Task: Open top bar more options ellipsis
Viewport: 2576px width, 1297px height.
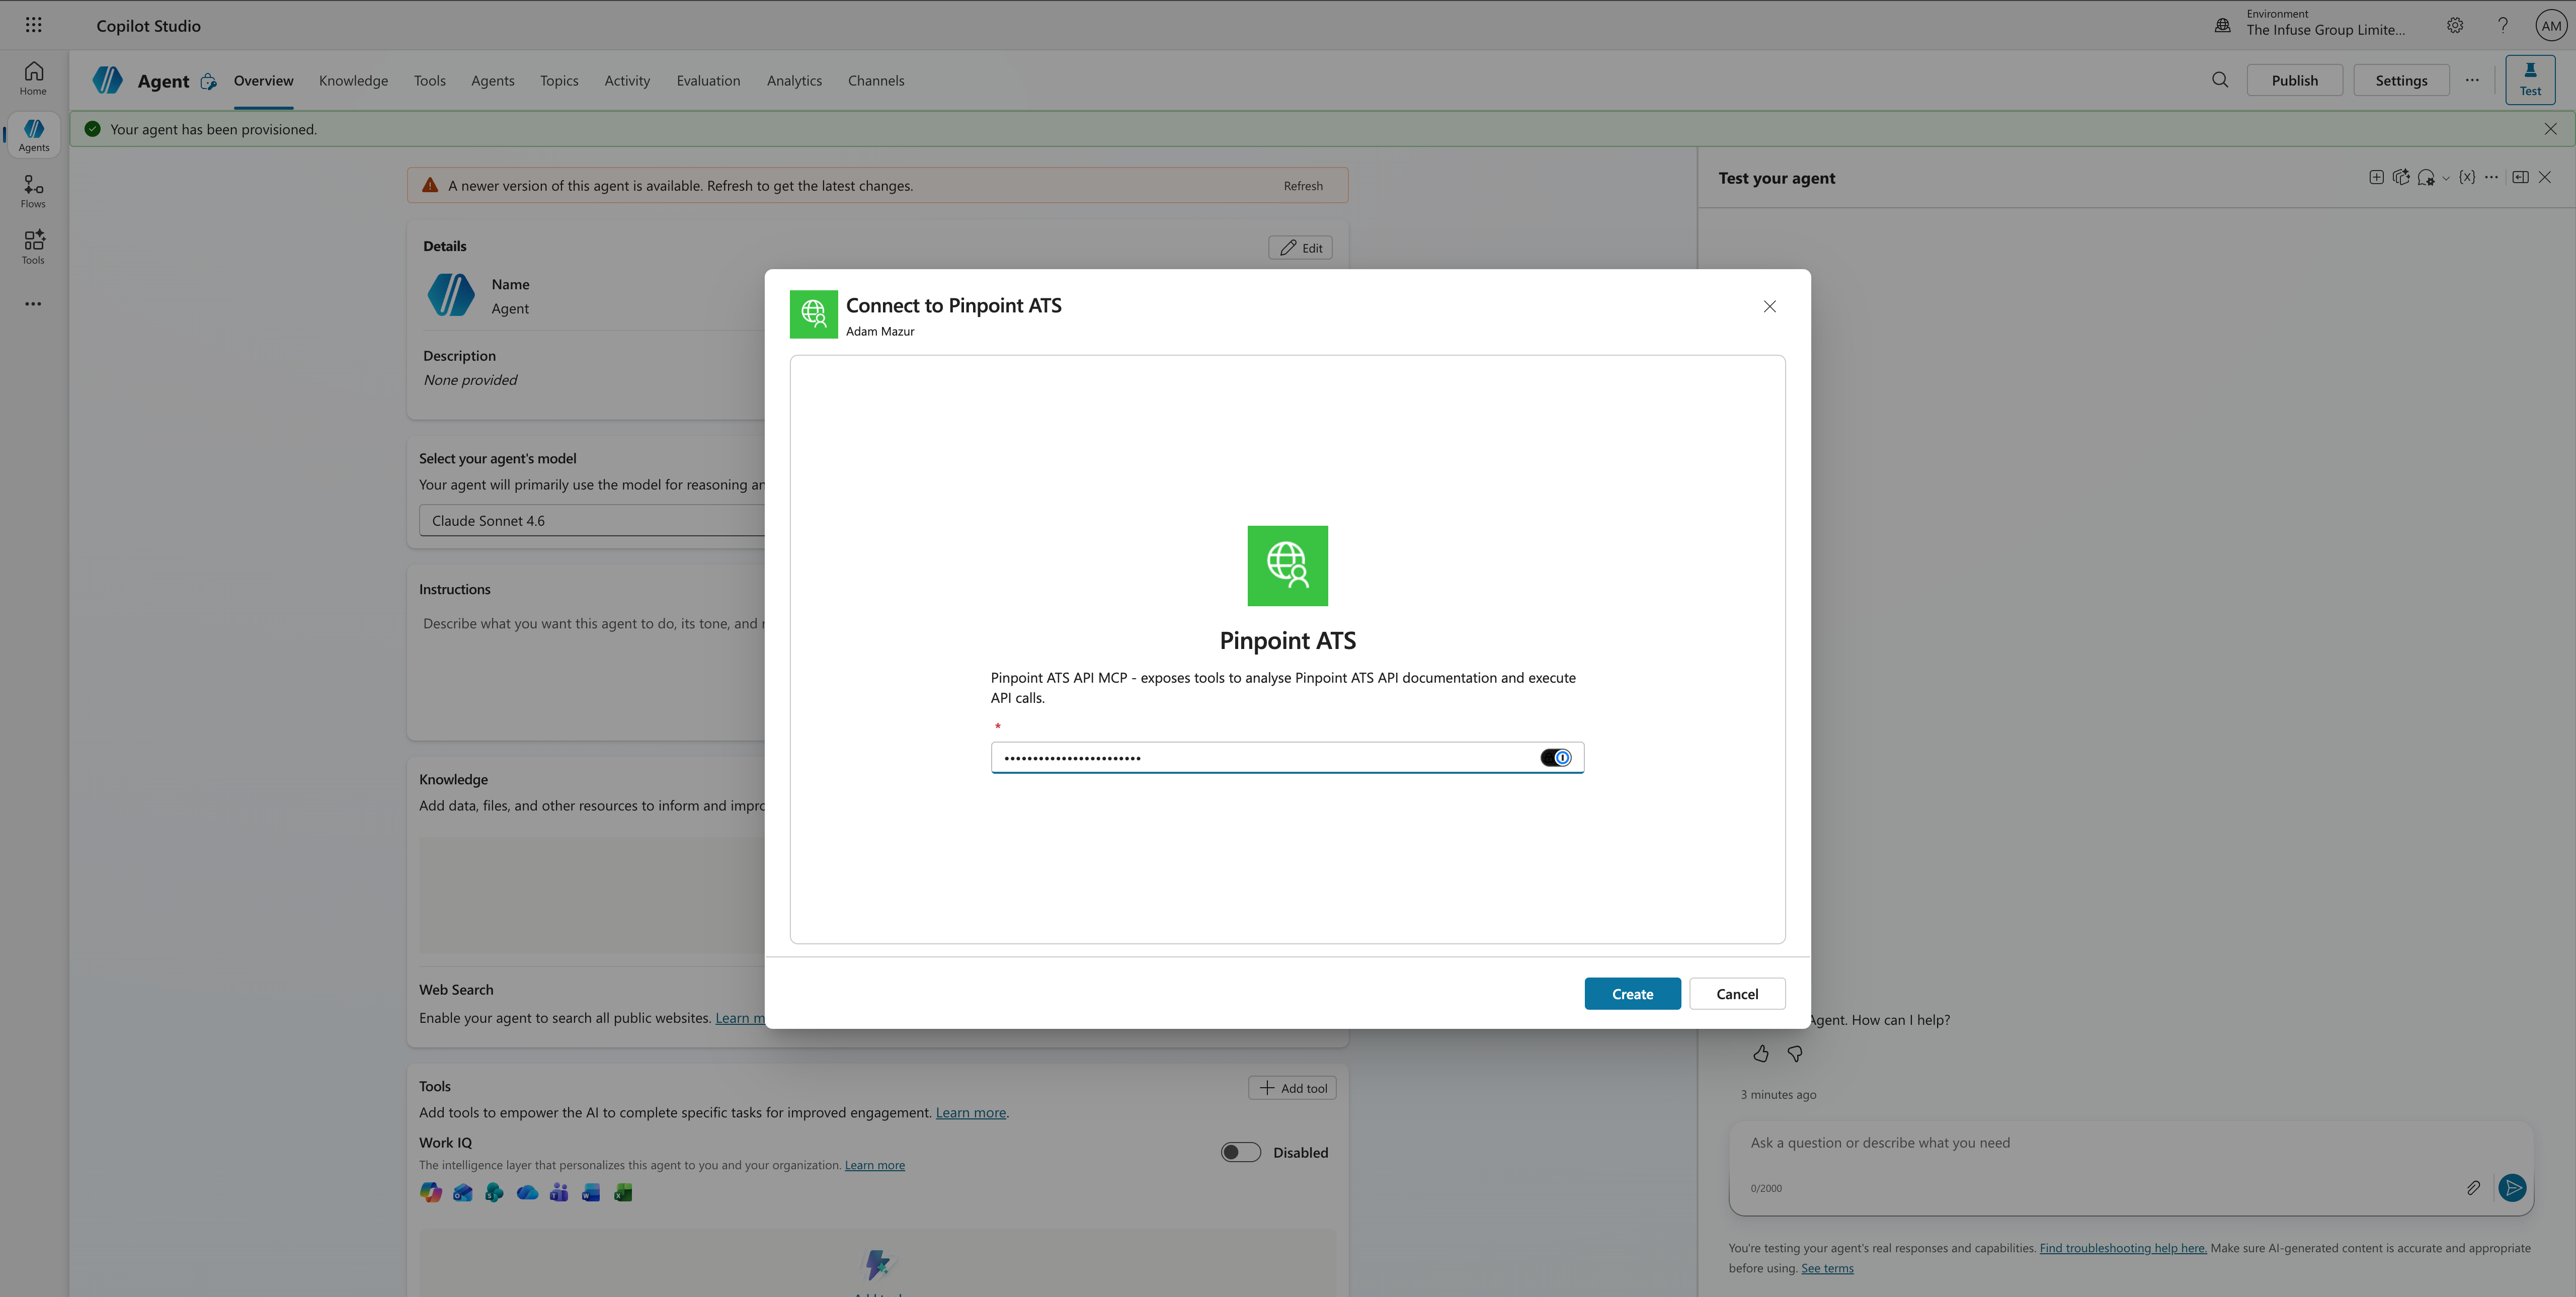Action: point(2471,80)
